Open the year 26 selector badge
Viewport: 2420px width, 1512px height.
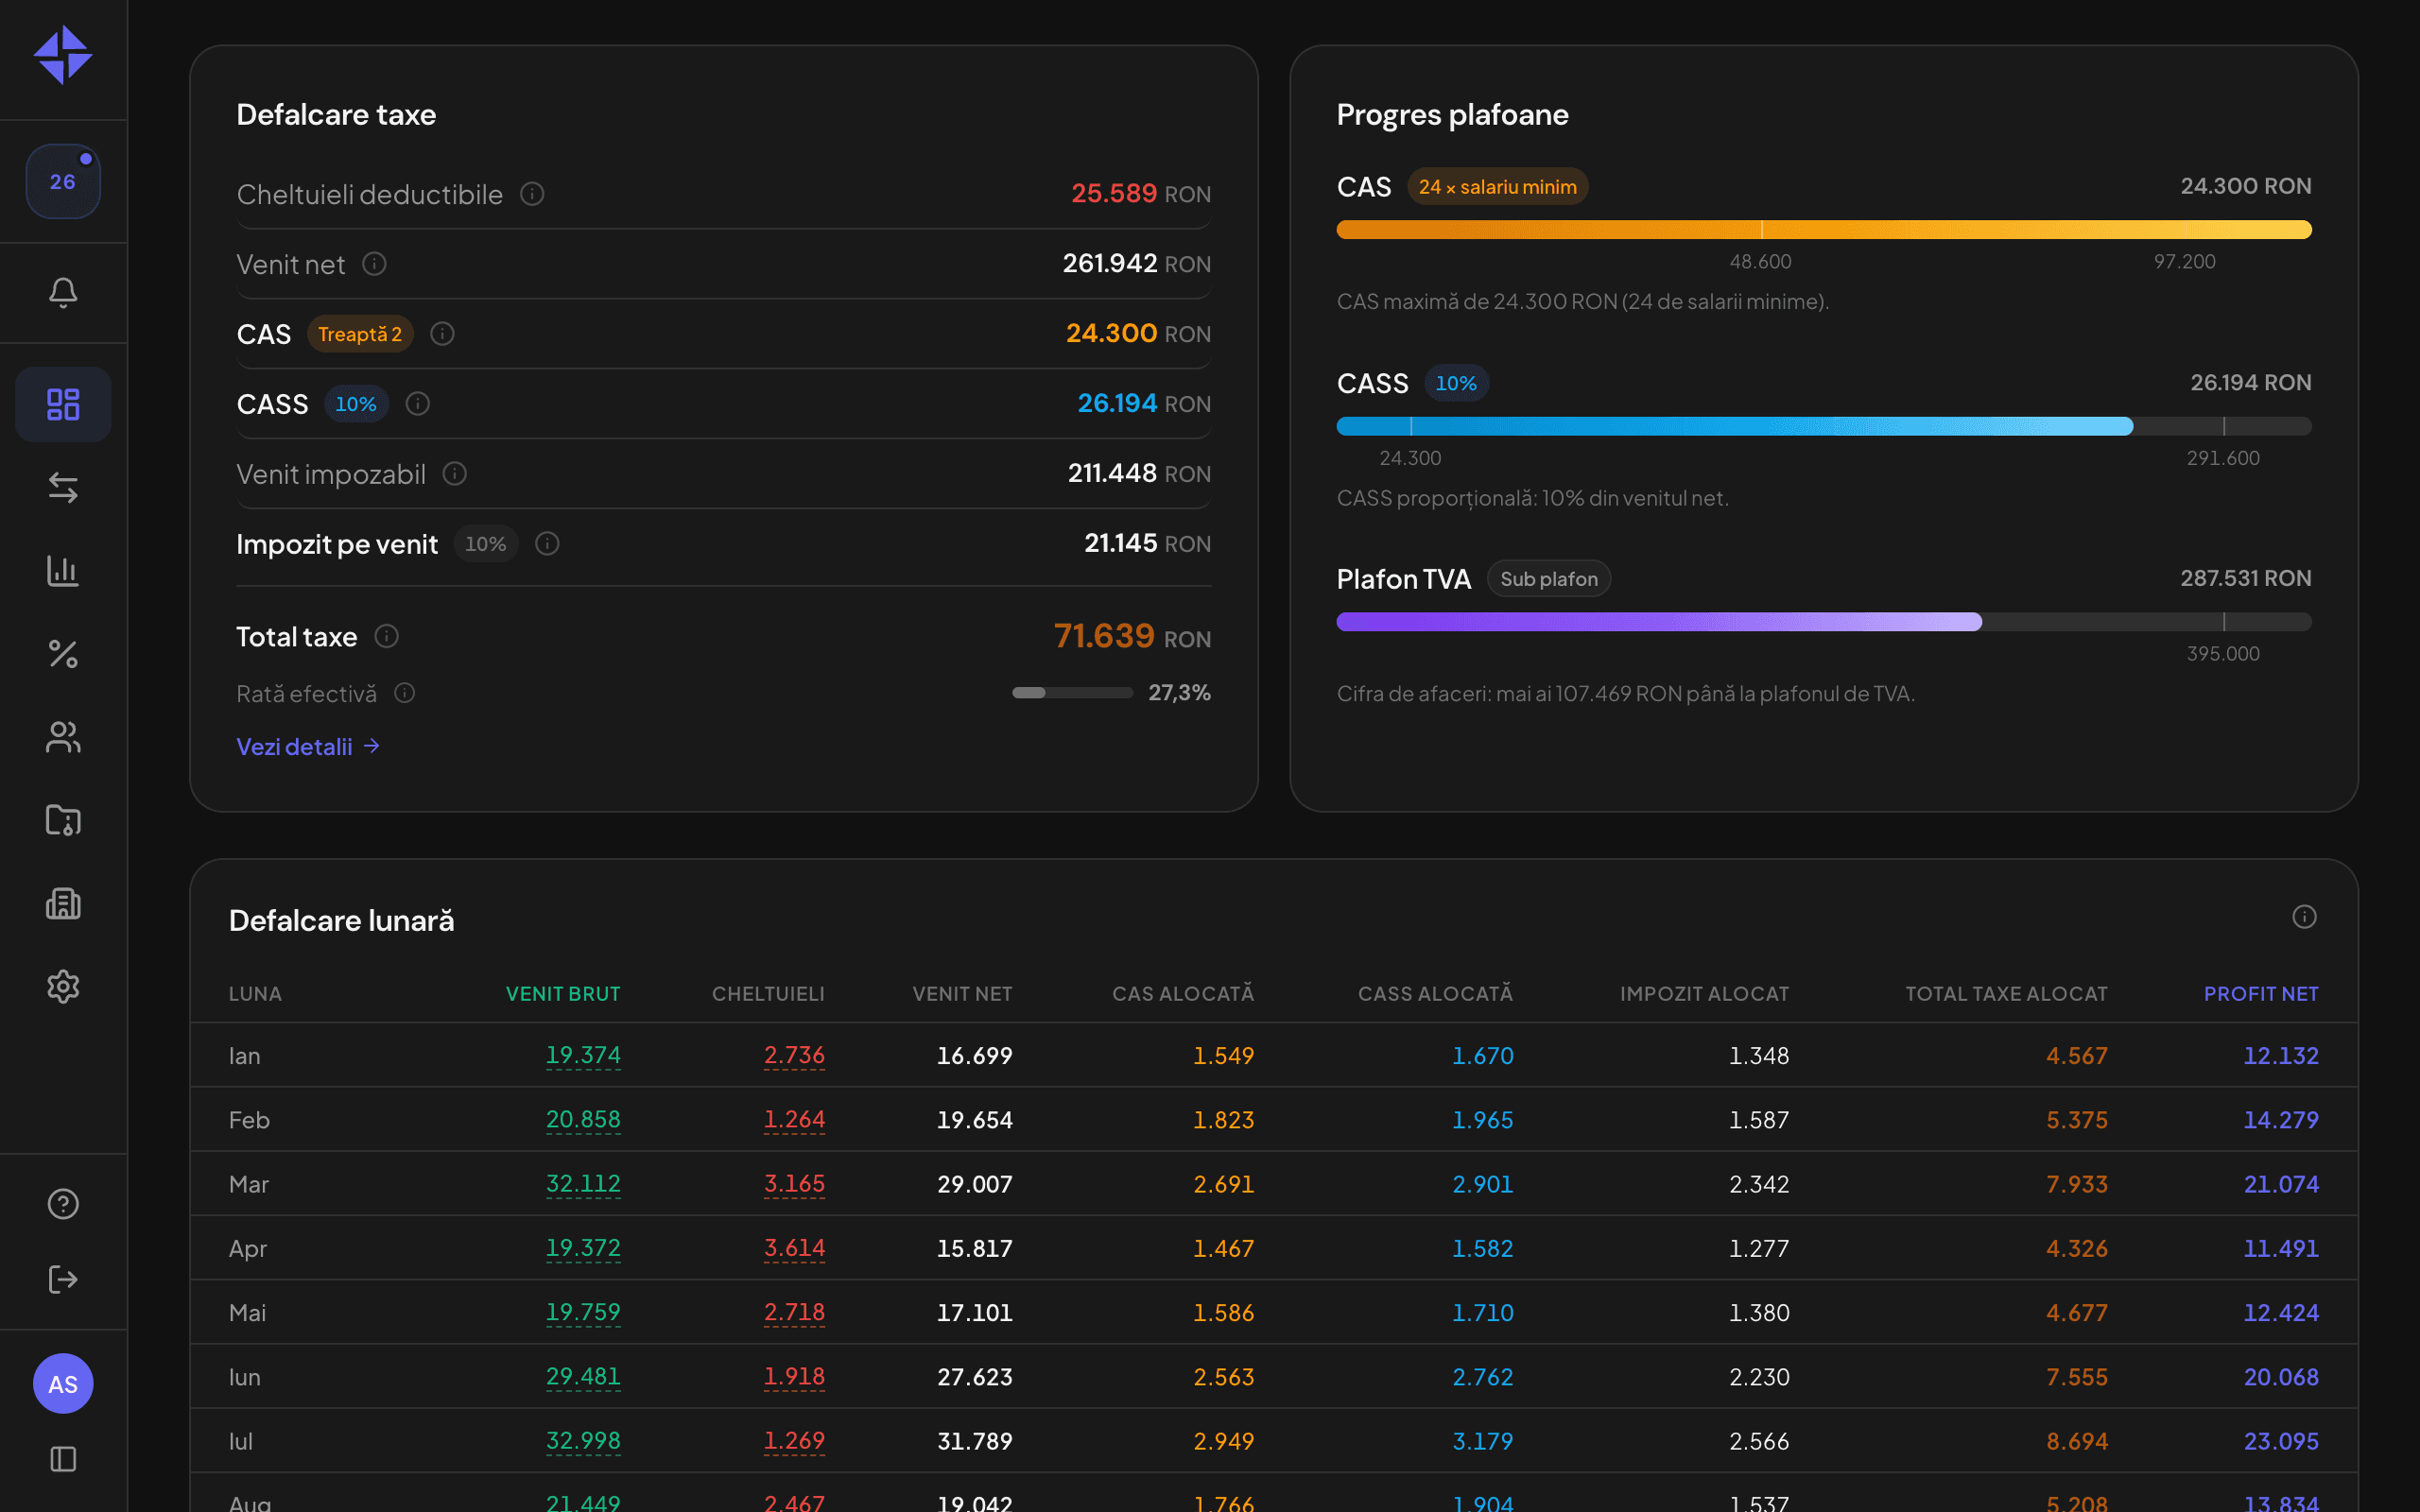[63, 181]
